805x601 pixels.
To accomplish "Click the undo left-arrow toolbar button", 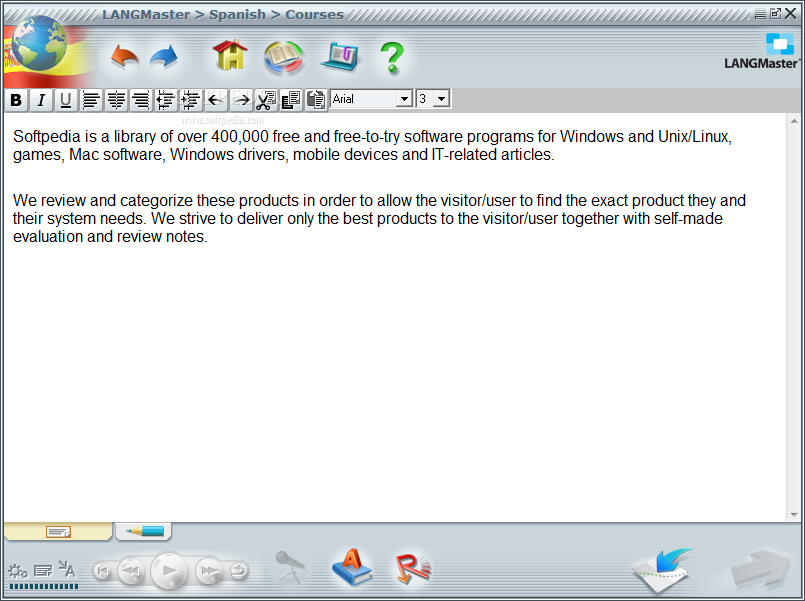I will [216, 100].
